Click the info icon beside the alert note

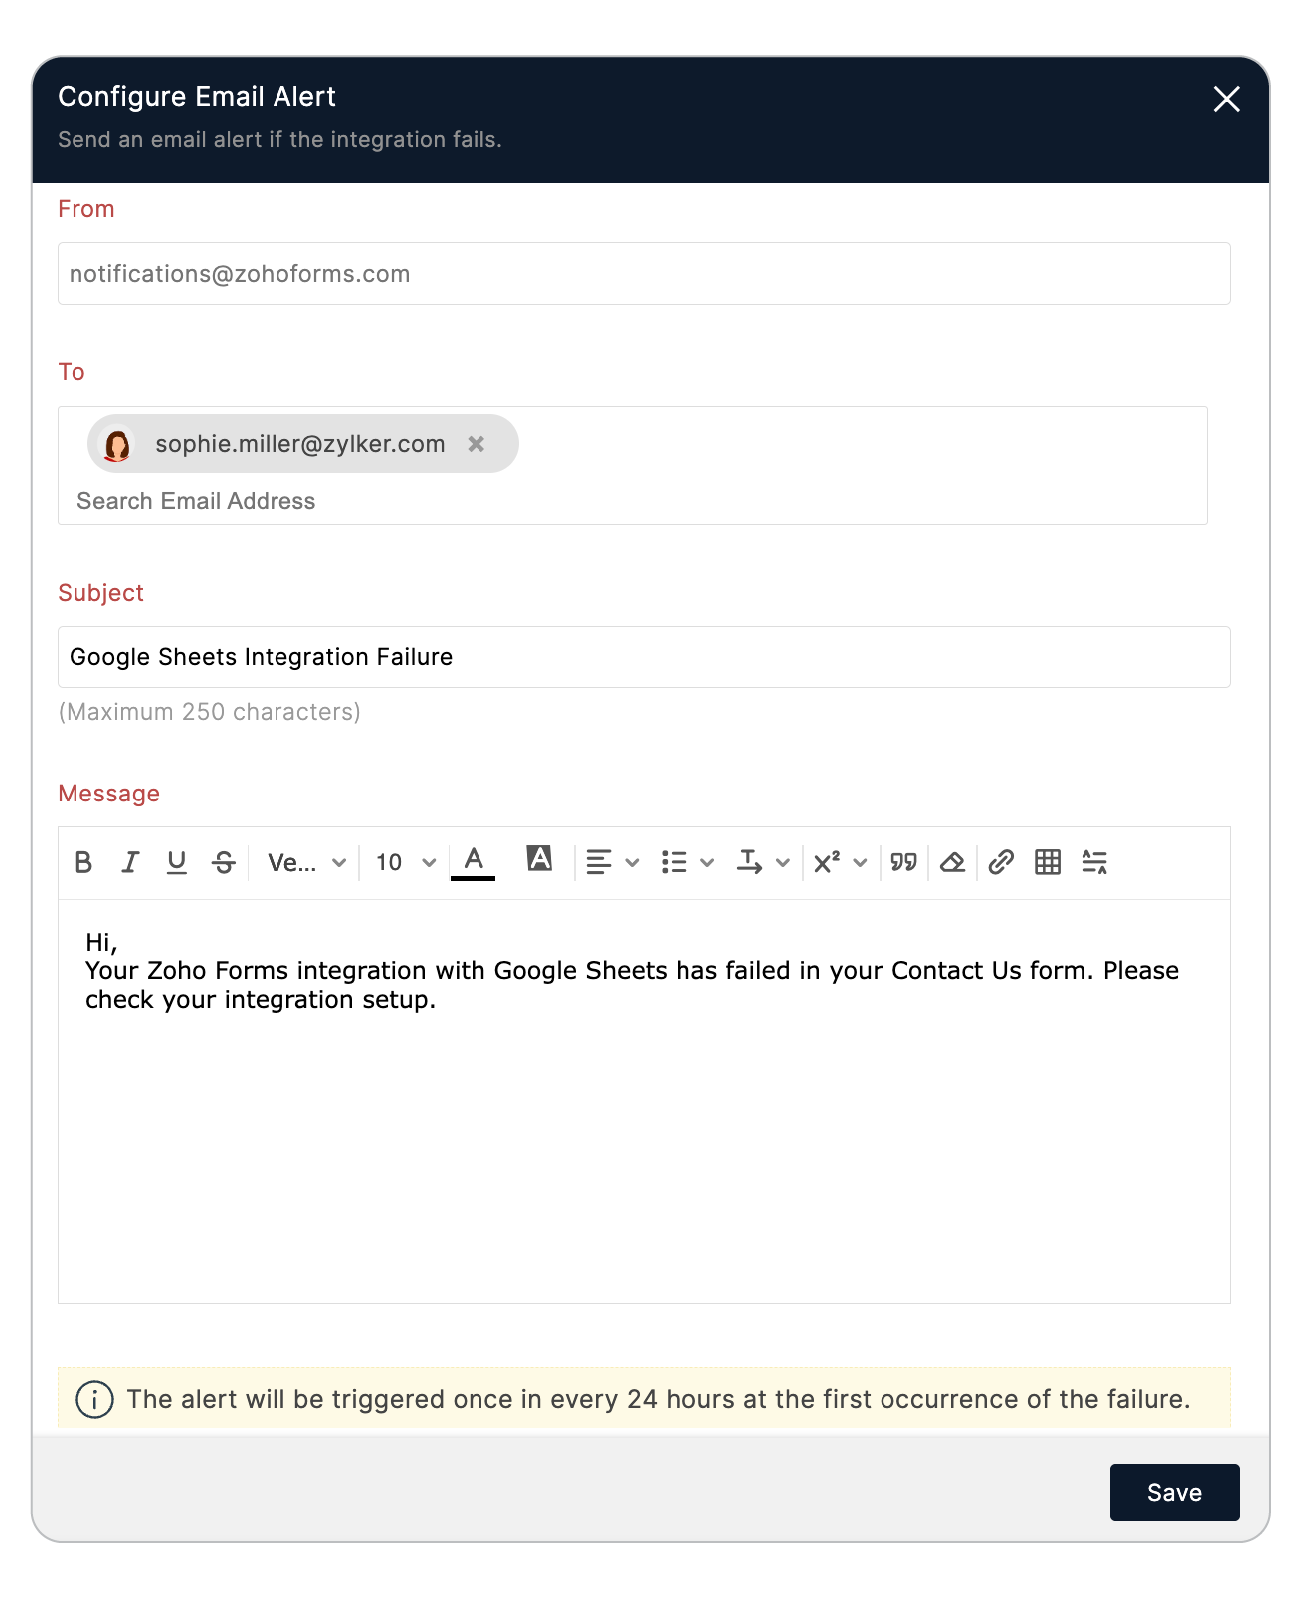94,1399
